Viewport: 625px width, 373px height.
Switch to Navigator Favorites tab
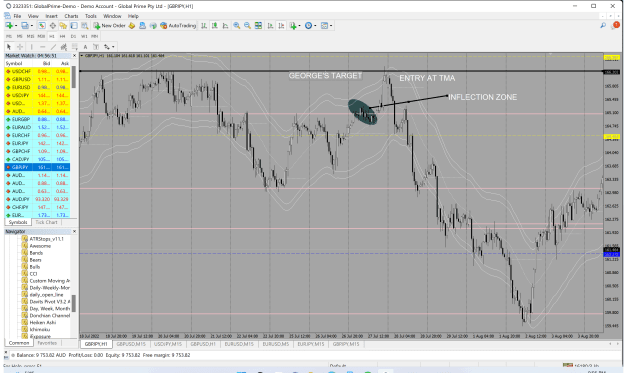coord(47,343)
